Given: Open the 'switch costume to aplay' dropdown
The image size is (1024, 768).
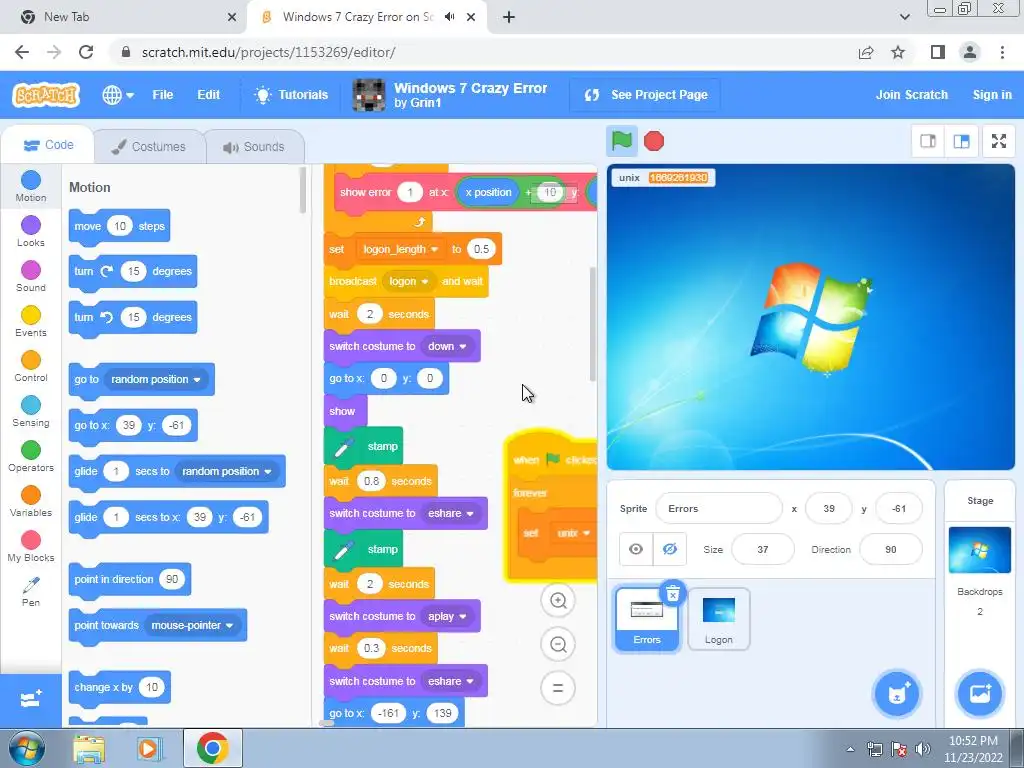Looking at the screenshot, I should pyautogui.click(x=447, y=616).
